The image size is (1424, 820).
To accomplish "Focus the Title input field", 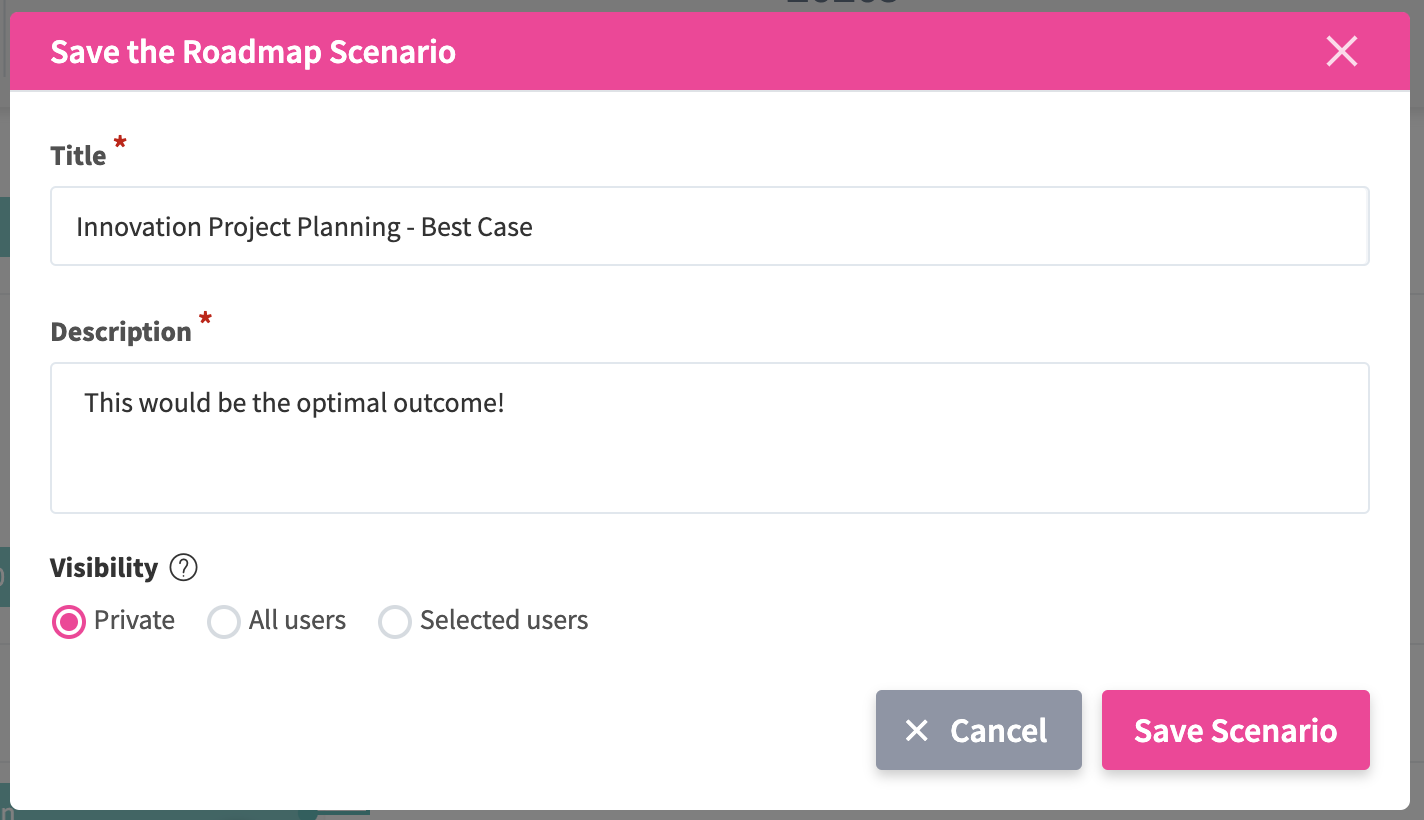I will 900,227.
